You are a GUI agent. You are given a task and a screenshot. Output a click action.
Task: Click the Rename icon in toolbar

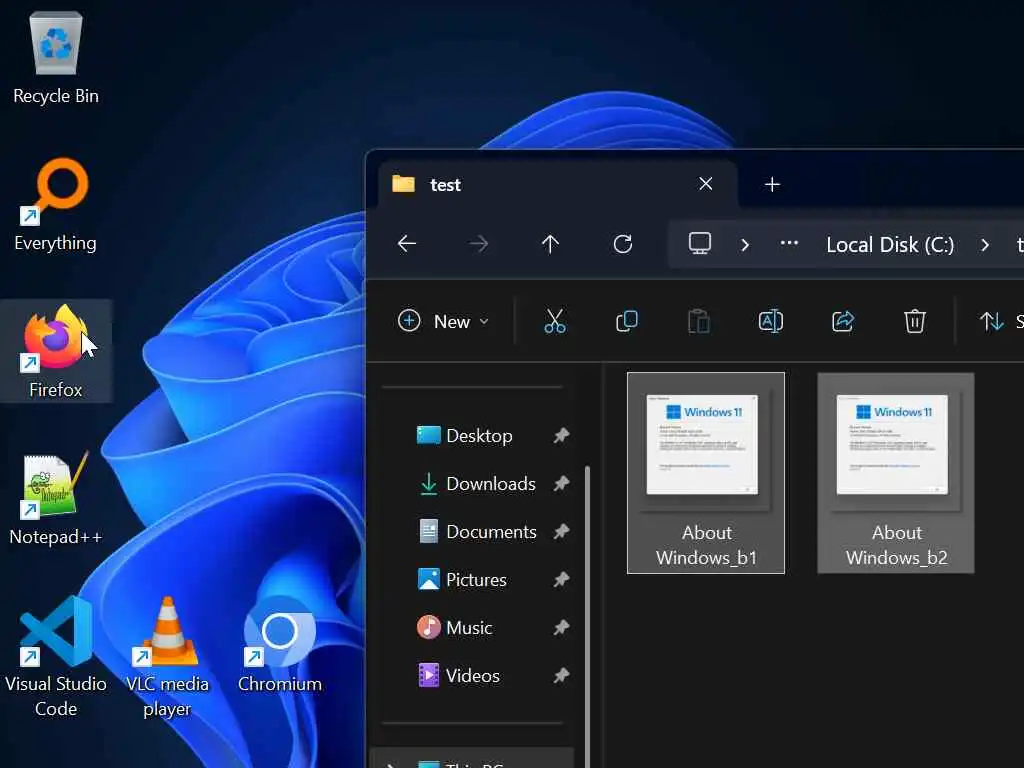coord(771,321)
